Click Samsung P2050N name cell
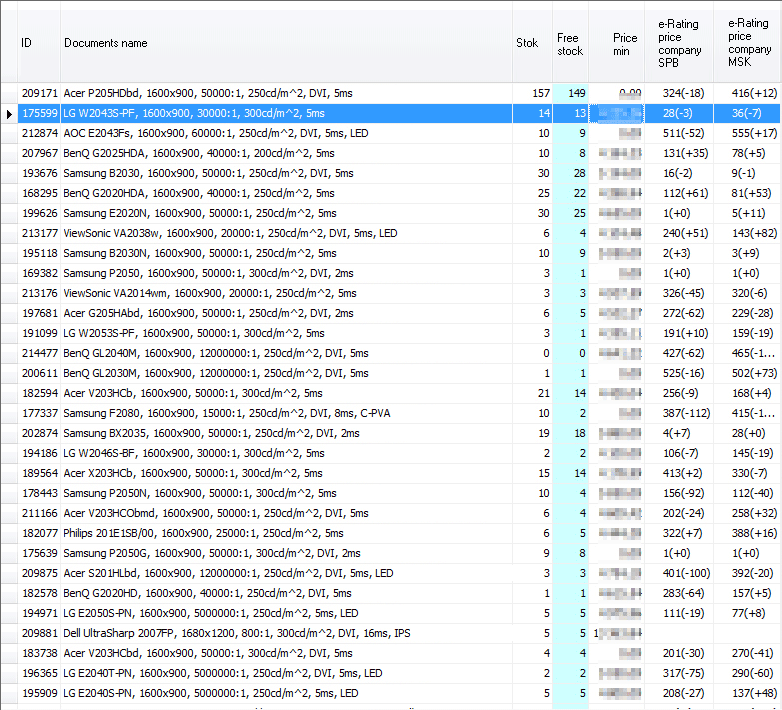Screen dimensions: 782x710 tap(286, 493)
